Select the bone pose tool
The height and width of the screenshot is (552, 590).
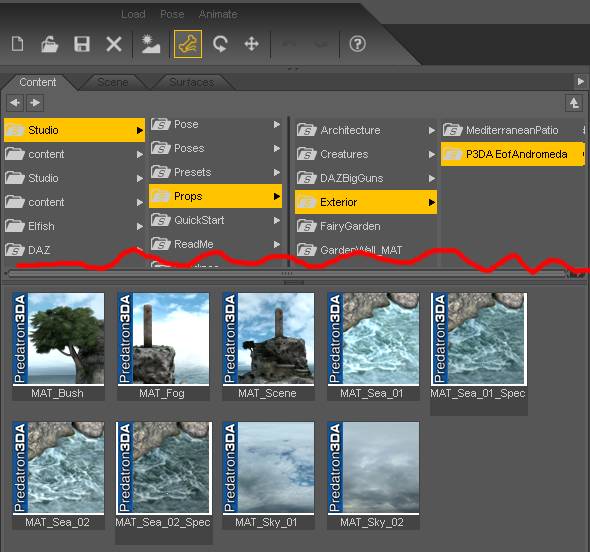[188, 44]
